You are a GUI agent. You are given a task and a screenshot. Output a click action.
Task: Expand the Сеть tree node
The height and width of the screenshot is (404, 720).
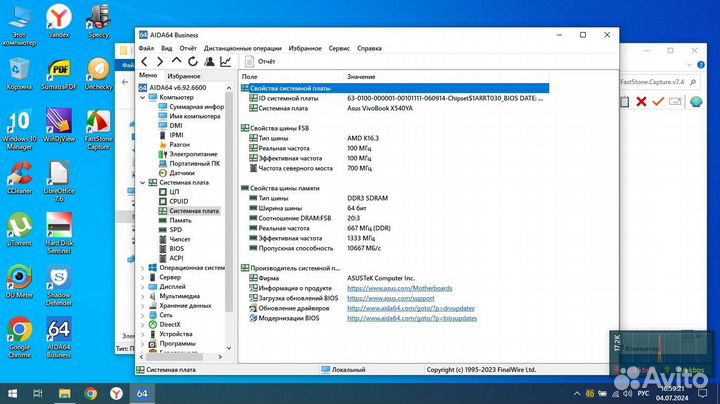click(142, 315)
